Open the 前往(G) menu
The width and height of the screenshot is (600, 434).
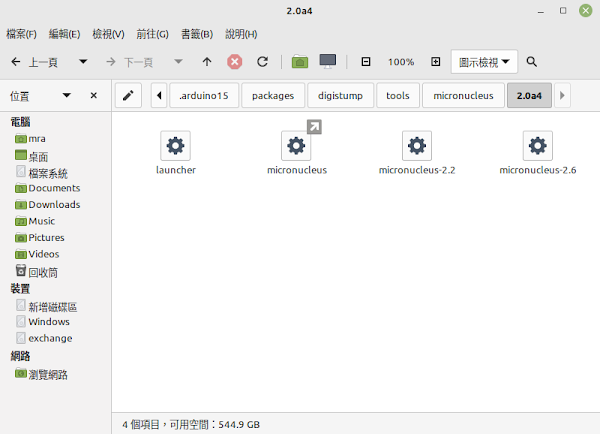click(152, 34)
